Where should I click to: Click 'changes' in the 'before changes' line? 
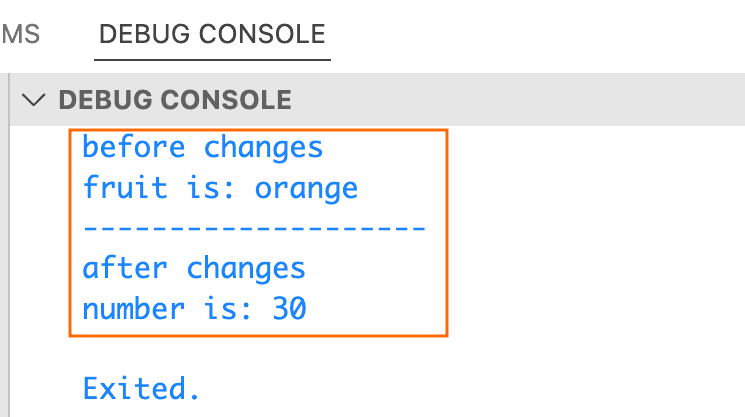click(264, 148)
